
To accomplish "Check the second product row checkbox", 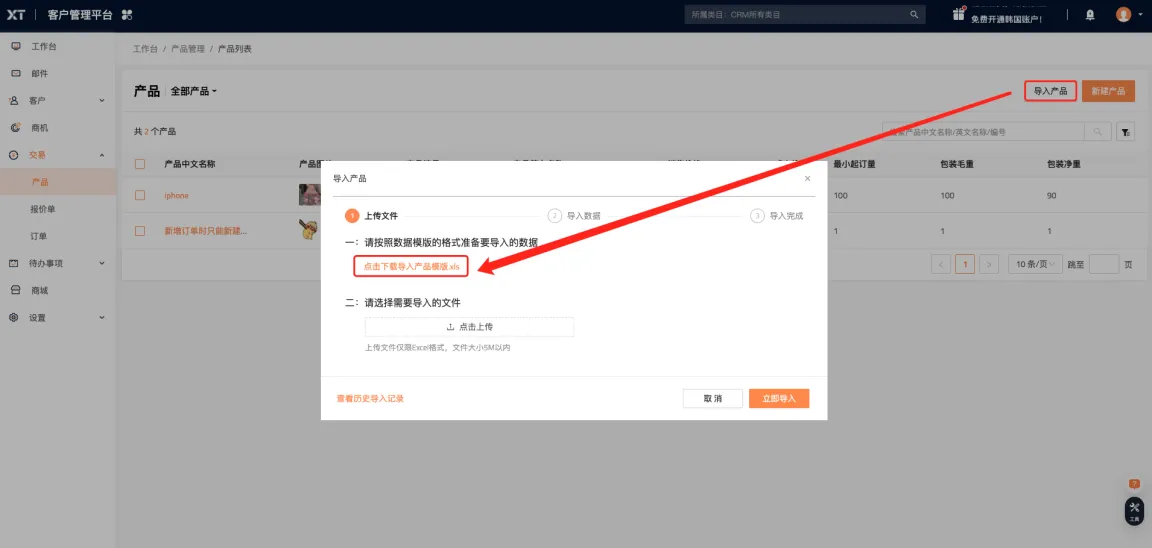I will (140, 231).
